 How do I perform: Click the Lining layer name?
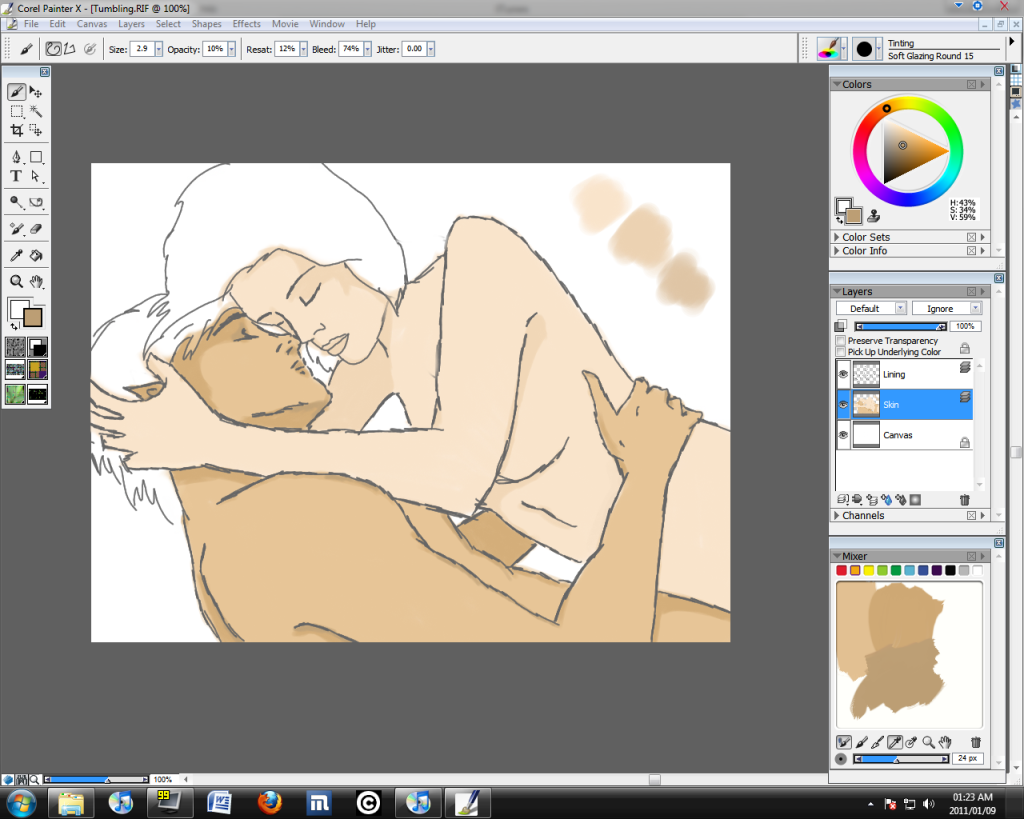(x=894, y=374)
